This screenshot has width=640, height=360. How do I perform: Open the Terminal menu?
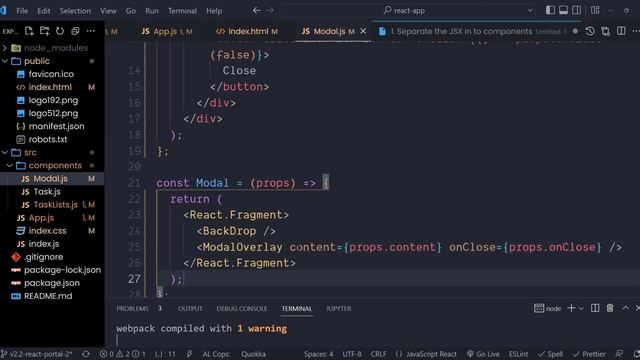tap(182, 11)
